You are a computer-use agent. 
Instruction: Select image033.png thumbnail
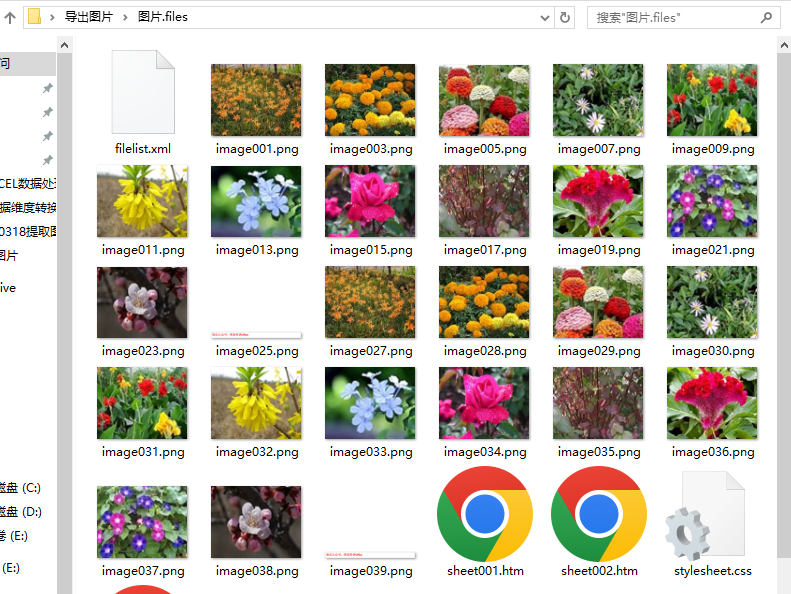click(x=370, y=403)
